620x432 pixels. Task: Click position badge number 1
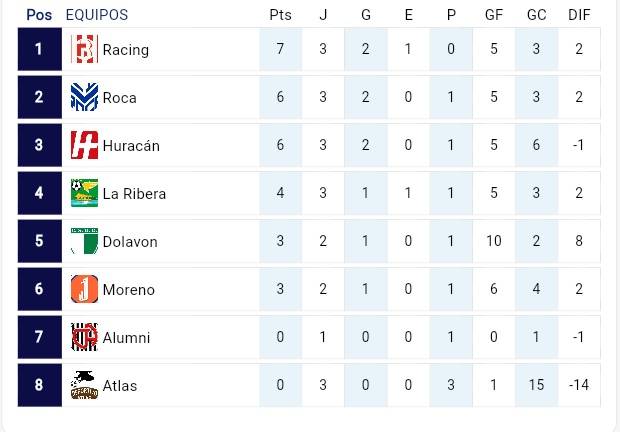tap(39, 50)
